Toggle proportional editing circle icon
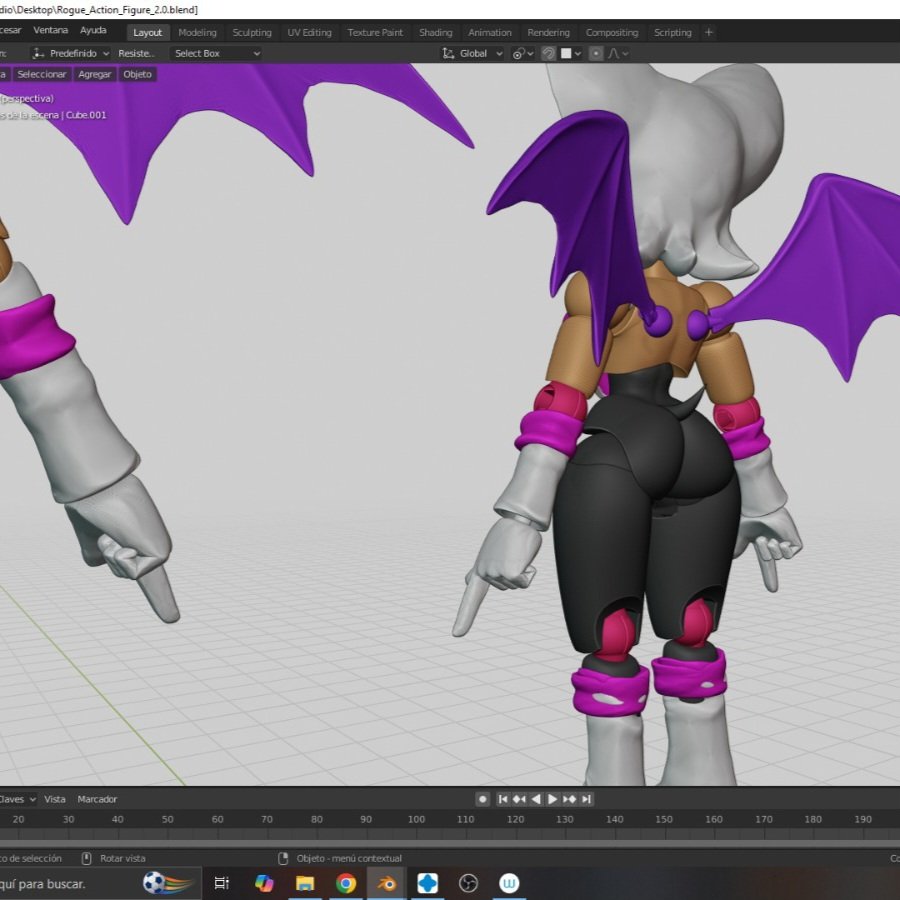 596,53
